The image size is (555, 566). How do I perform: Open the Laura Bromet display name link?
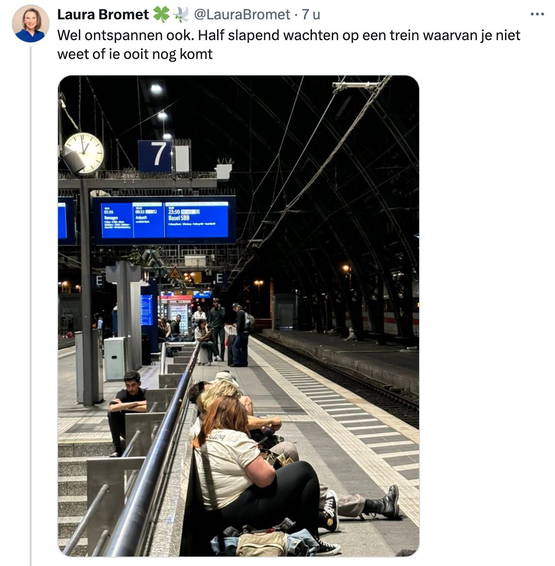click(x=103, y=15)
